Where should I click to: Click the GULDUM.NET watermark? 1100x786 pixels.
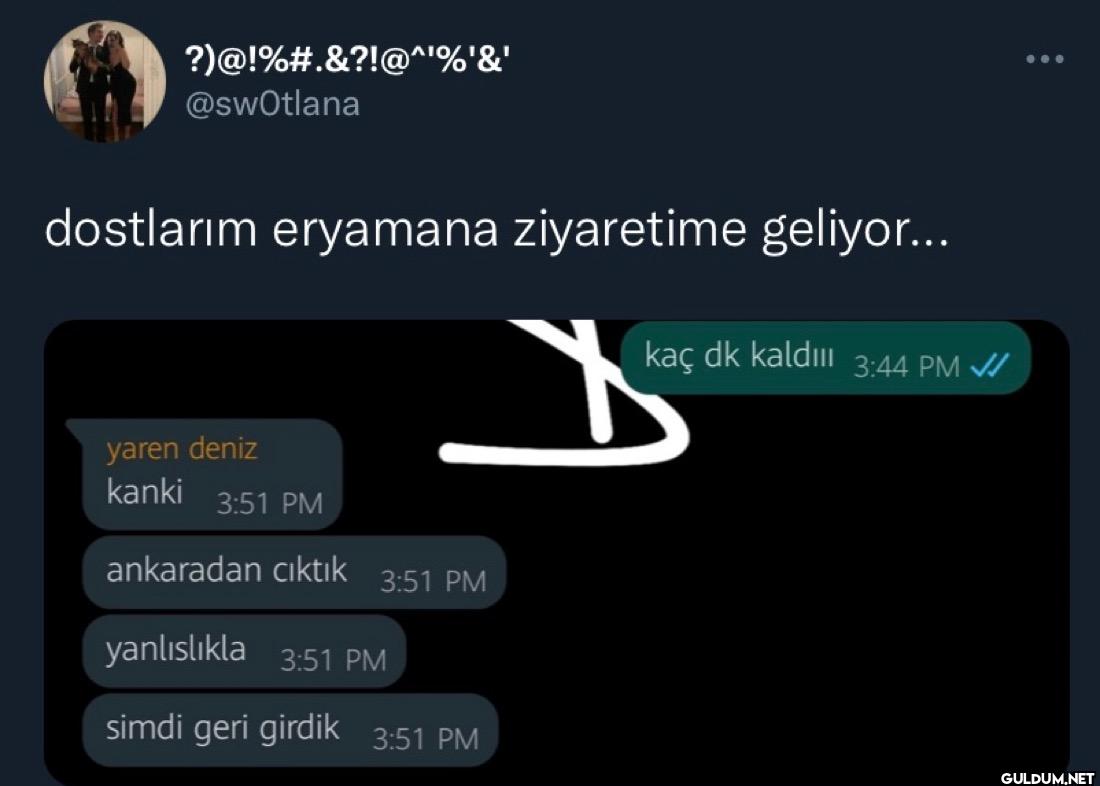click(1047, 777)
